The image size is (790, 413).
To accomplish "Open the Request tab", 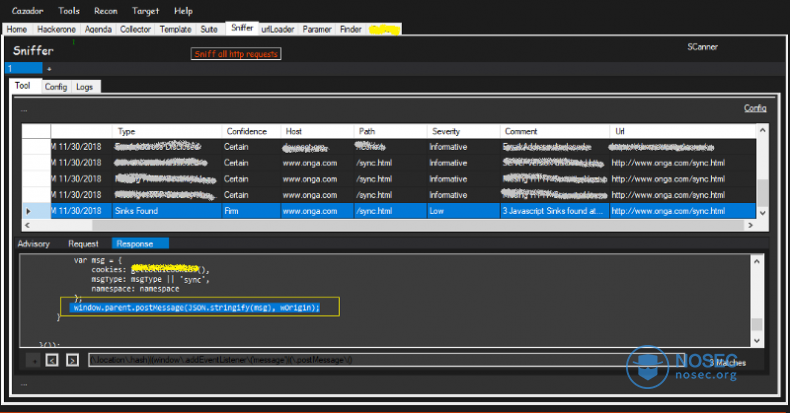I will pos(83,244).
